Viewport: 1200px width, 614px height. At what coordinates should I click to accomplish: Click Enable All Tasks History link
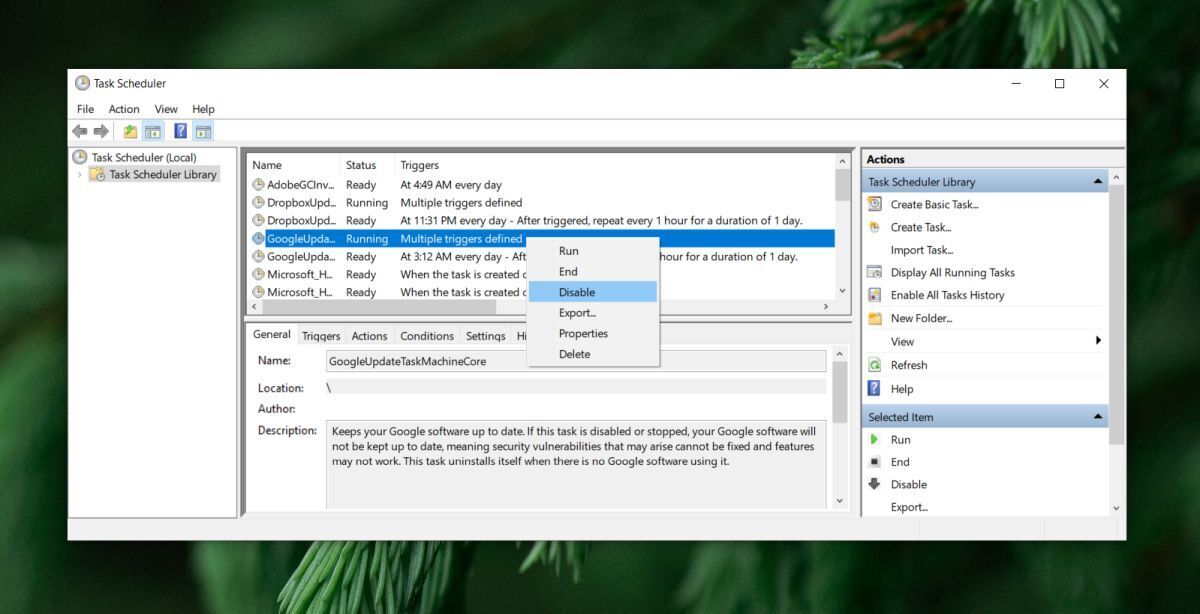point(947,295)
